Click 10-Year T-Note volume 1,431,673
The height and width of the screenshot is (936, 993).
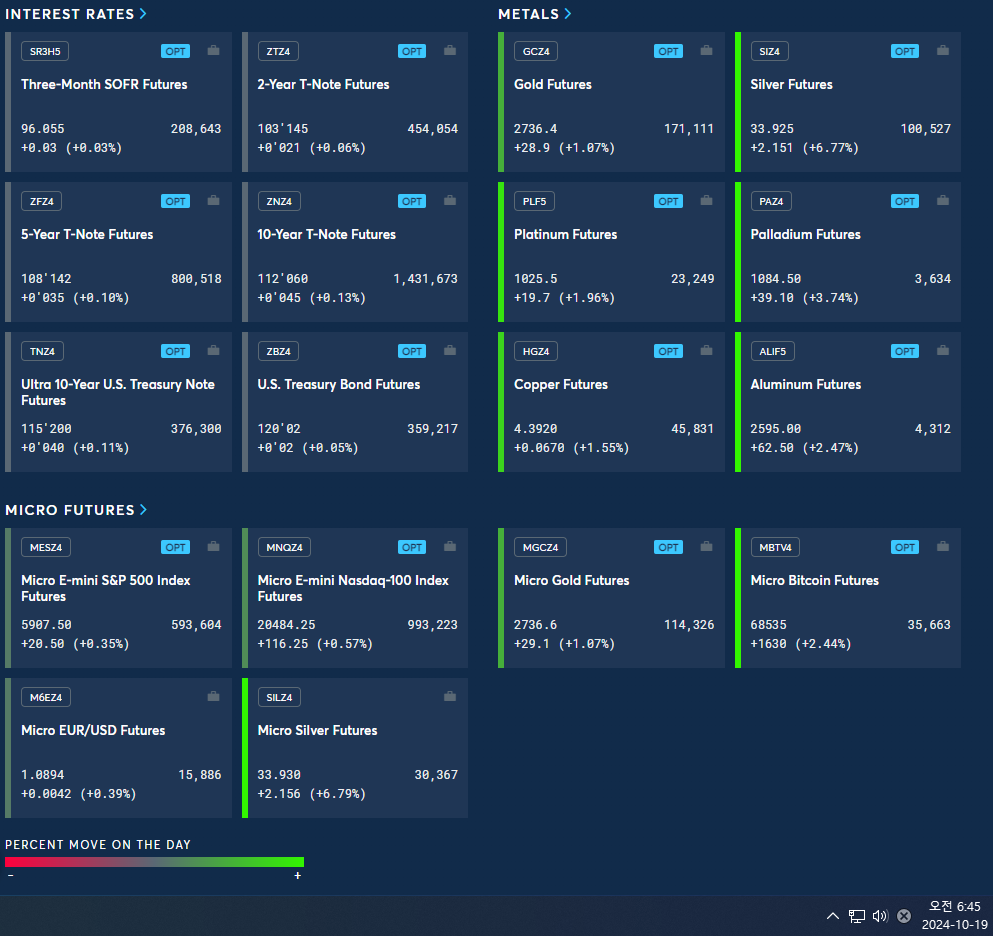(x=426, y=279)
